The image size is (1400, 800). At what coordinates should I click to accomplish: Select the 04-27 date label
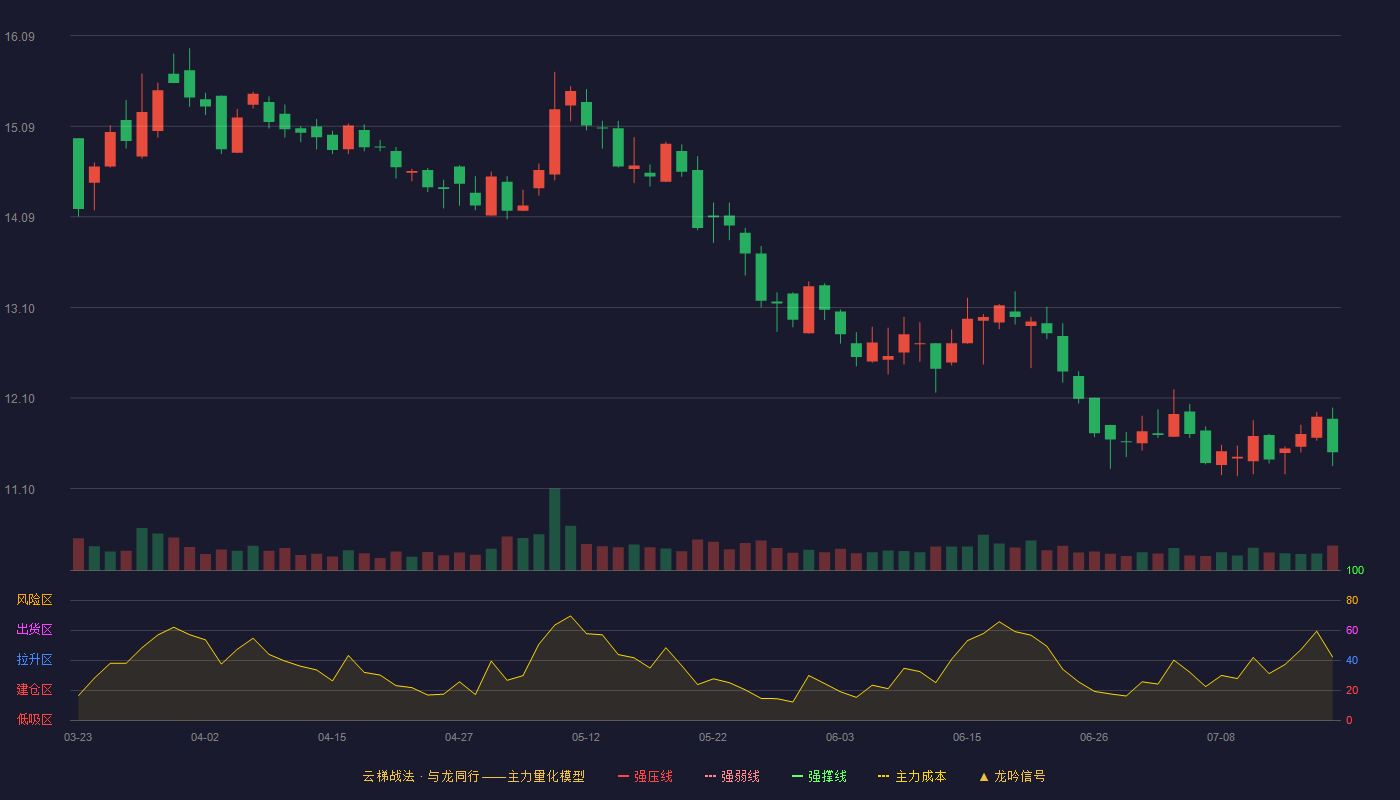pos(459,737)
